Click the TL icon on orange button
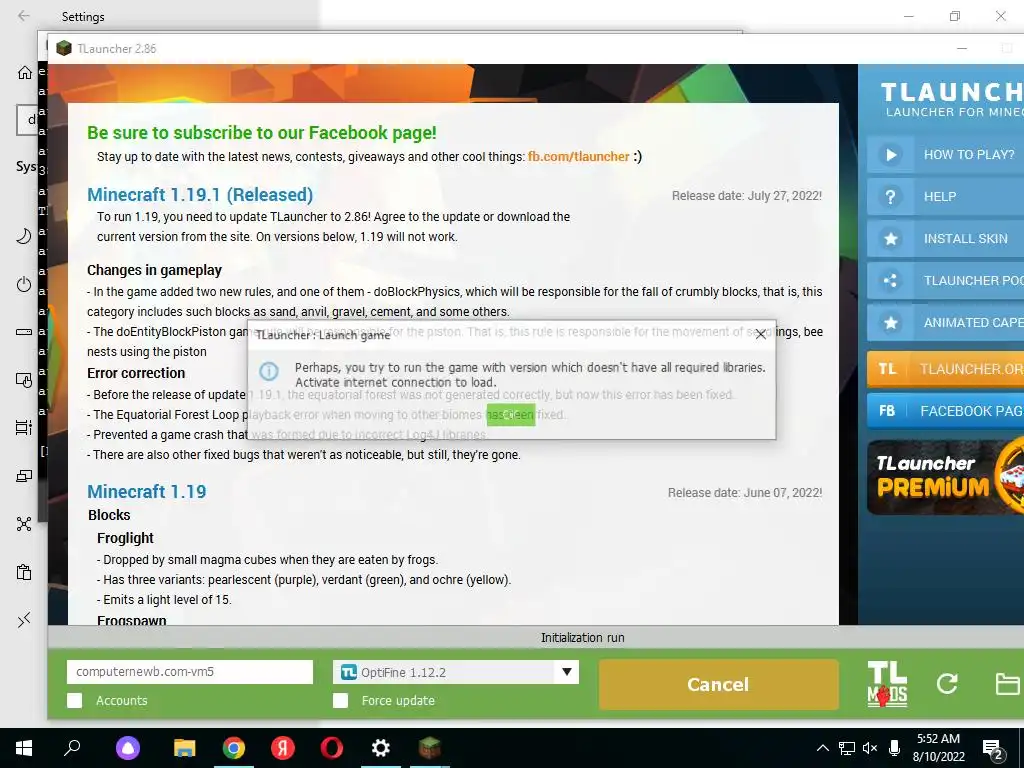 point(887,369)
